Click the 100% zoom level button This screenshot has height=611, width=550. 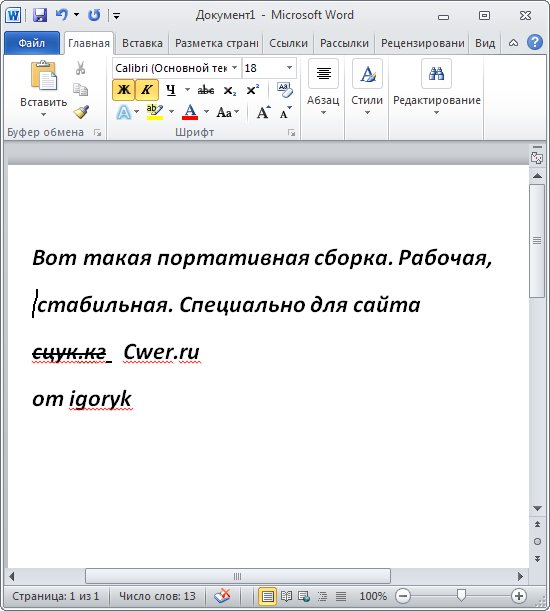373,596
